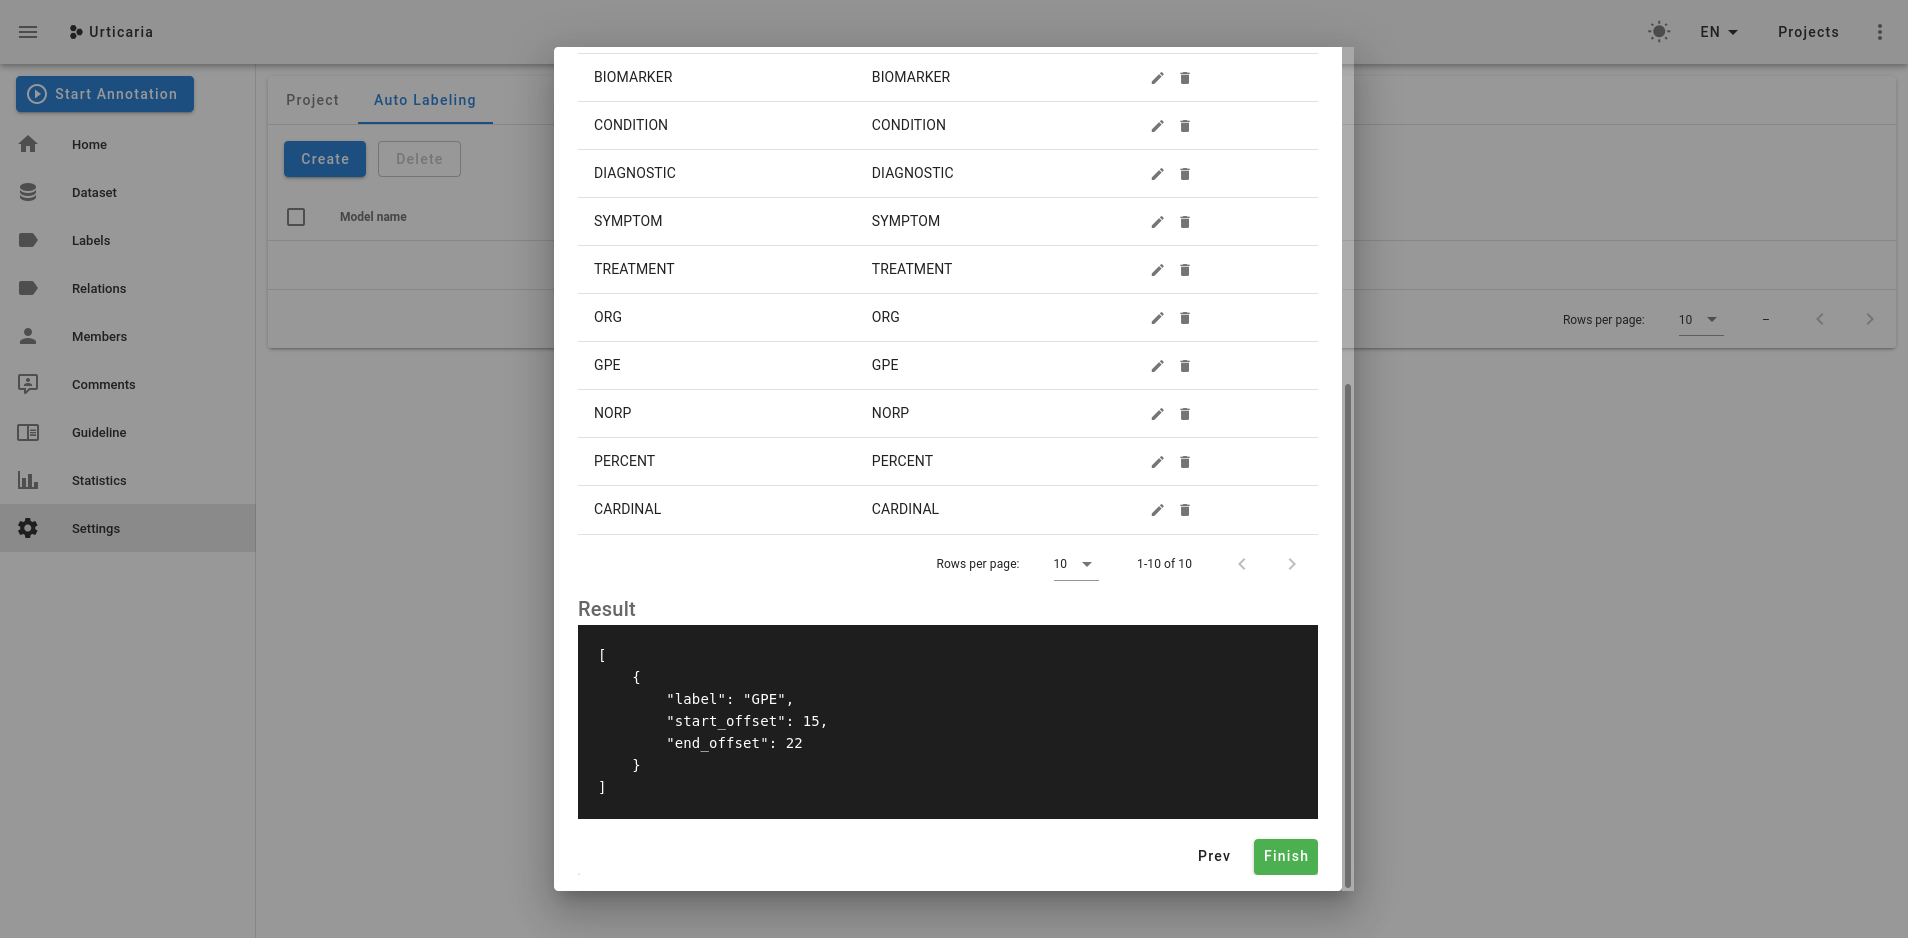Click the green Finish button

click(x=1286, y=856)
